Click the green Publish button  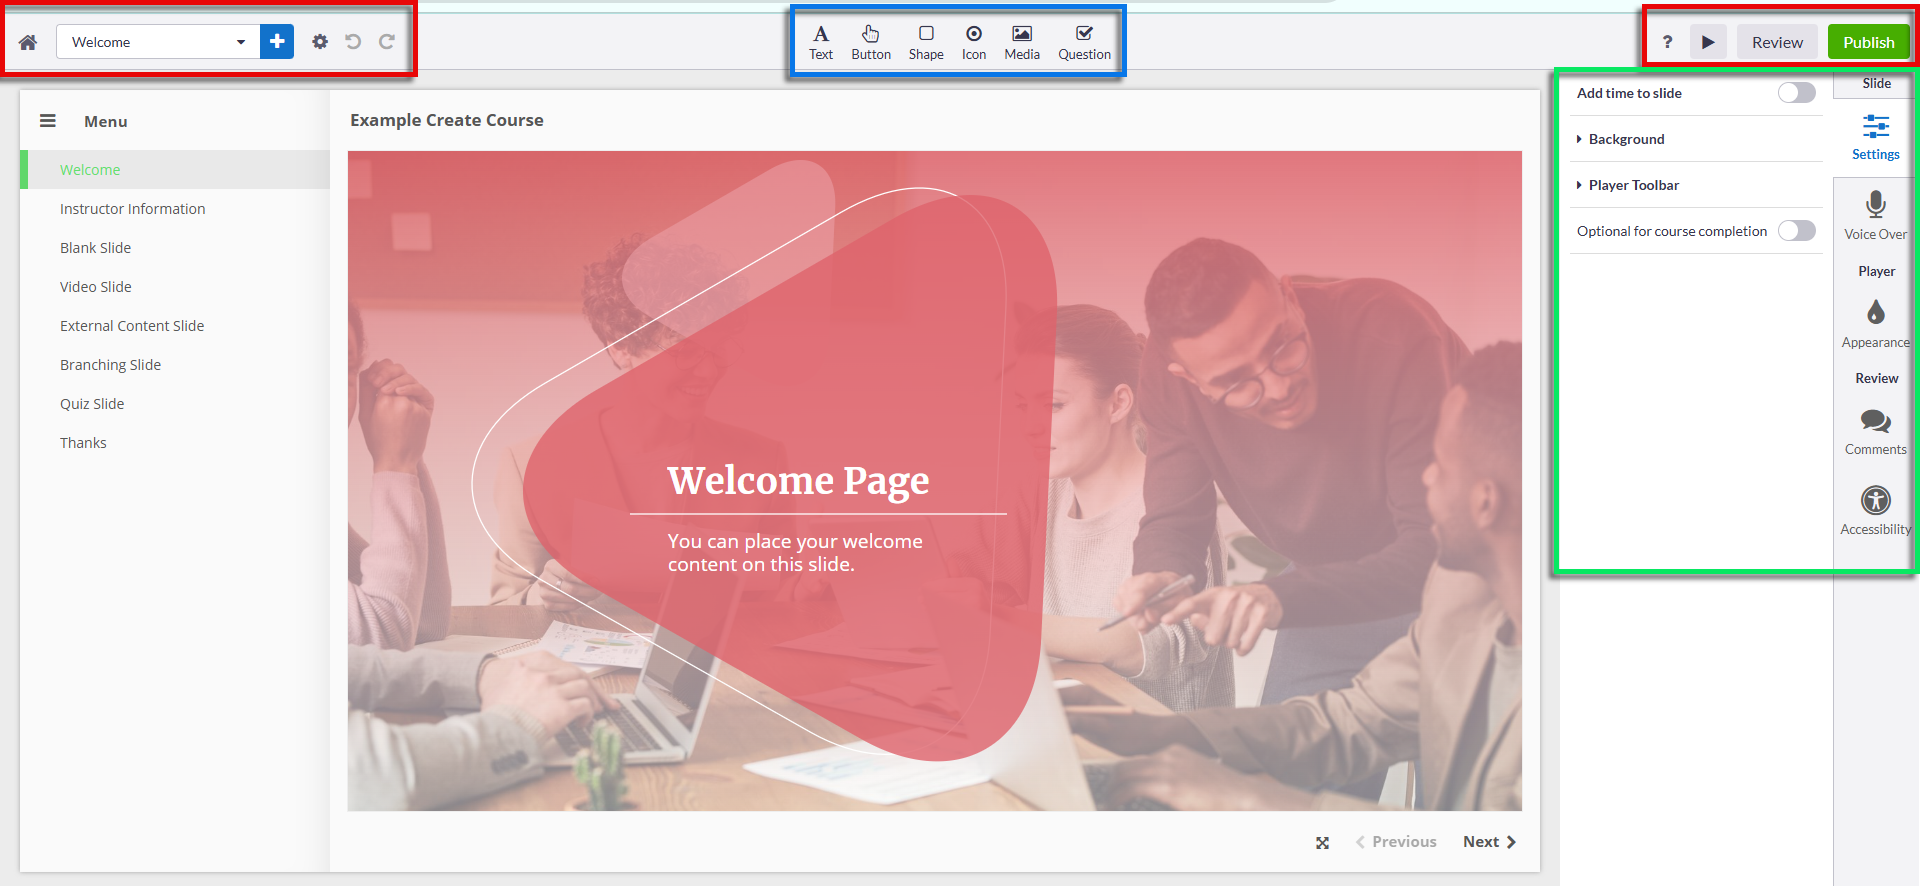click(1868, 42)
